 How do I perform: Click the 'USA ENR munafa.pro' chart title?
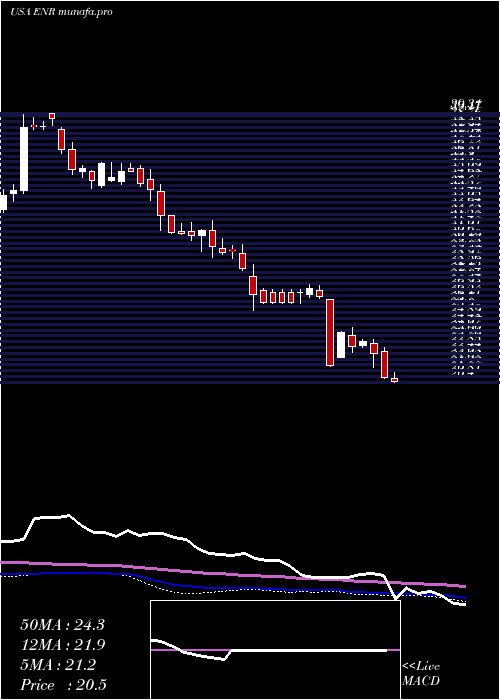[x=61, y=12]
